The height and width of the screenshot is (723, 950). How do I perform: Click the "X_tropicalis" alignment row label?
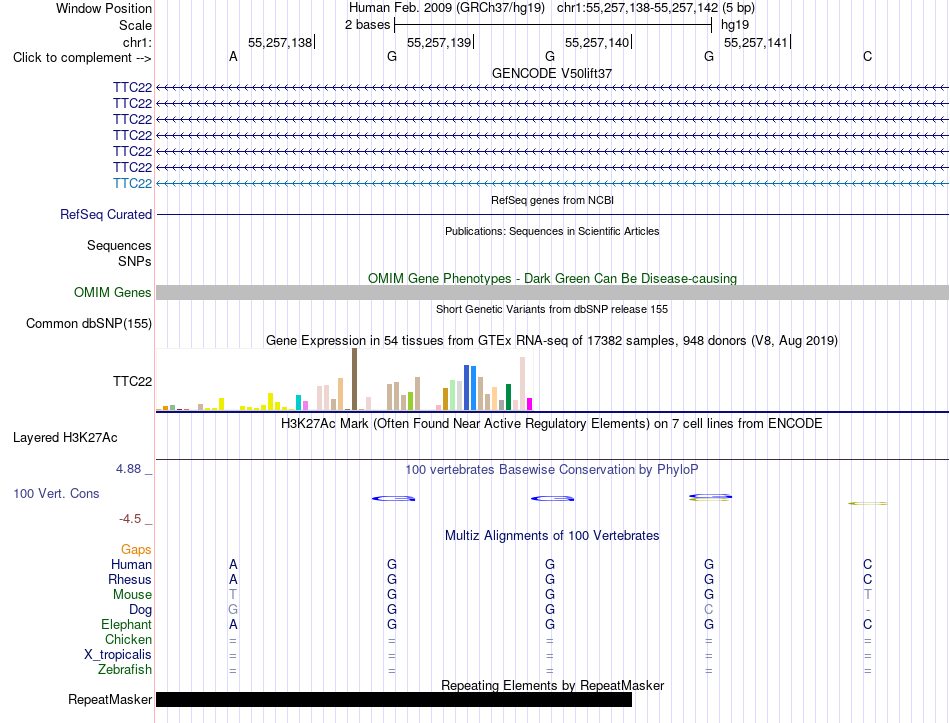(118, 655)
